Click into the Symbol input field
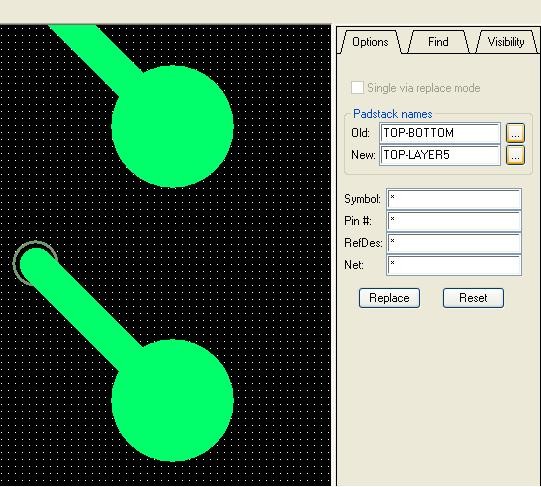 pyautogui.click(x=454, y=199)
